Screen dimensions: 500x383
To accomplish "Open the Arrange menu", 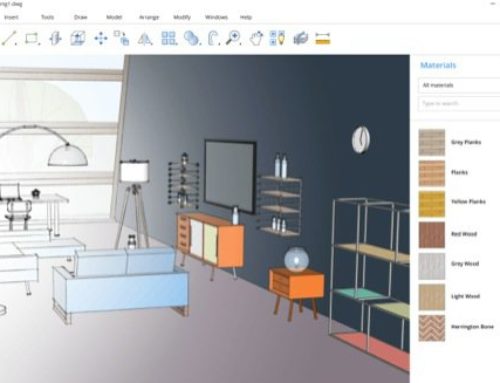I will tap(149, 17).
